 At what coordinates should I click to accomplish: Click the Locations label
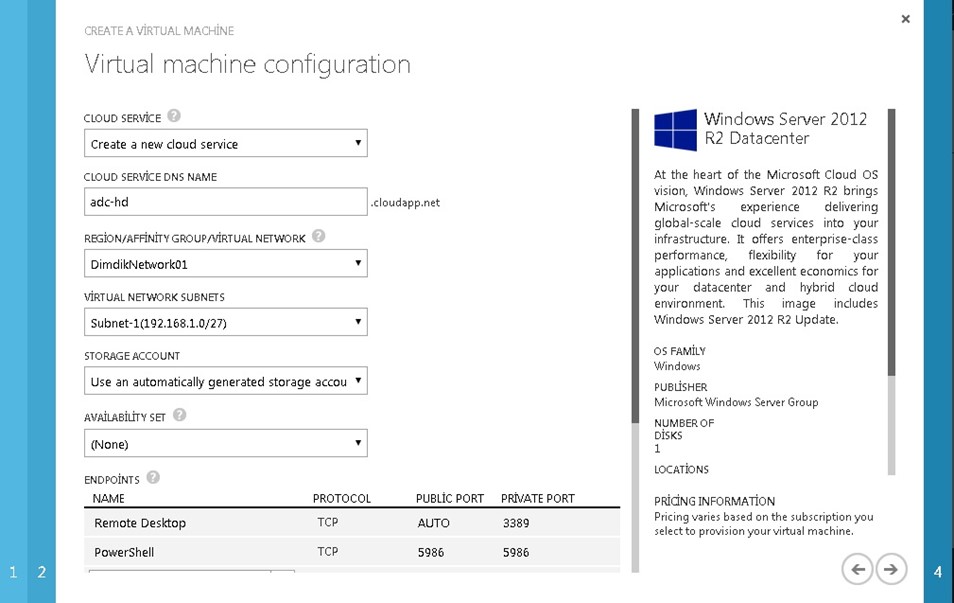681,469
